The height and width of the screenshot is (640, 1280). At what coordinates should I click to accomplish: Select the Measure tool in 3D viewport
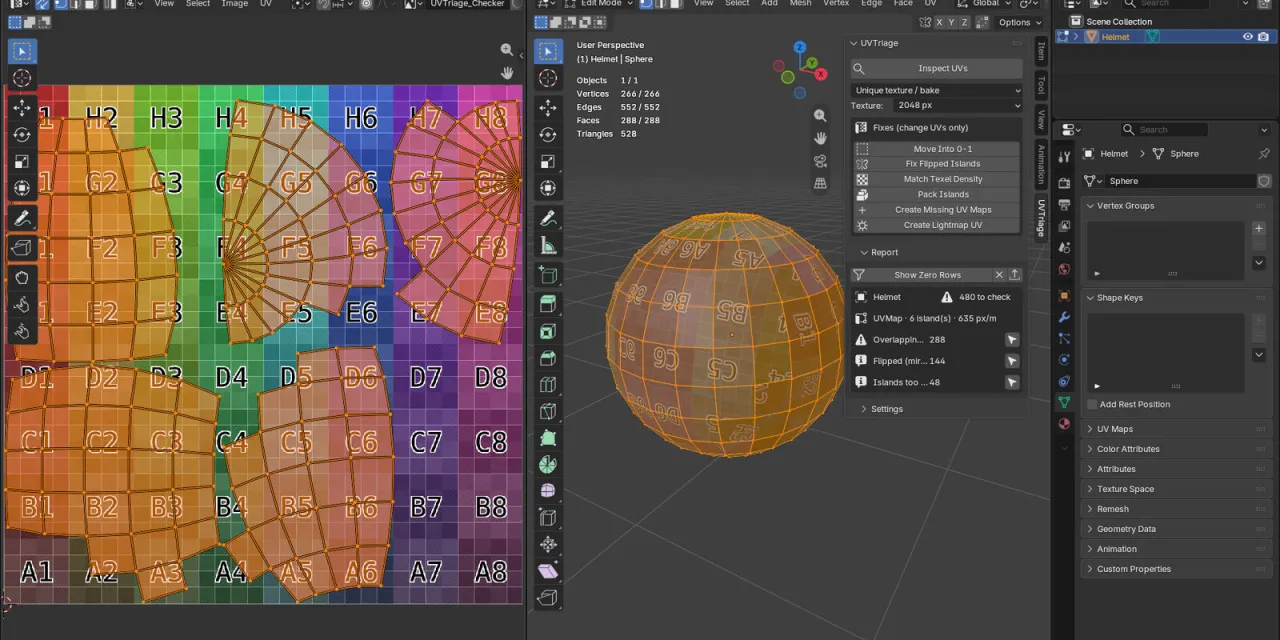[x=547, y=245]
